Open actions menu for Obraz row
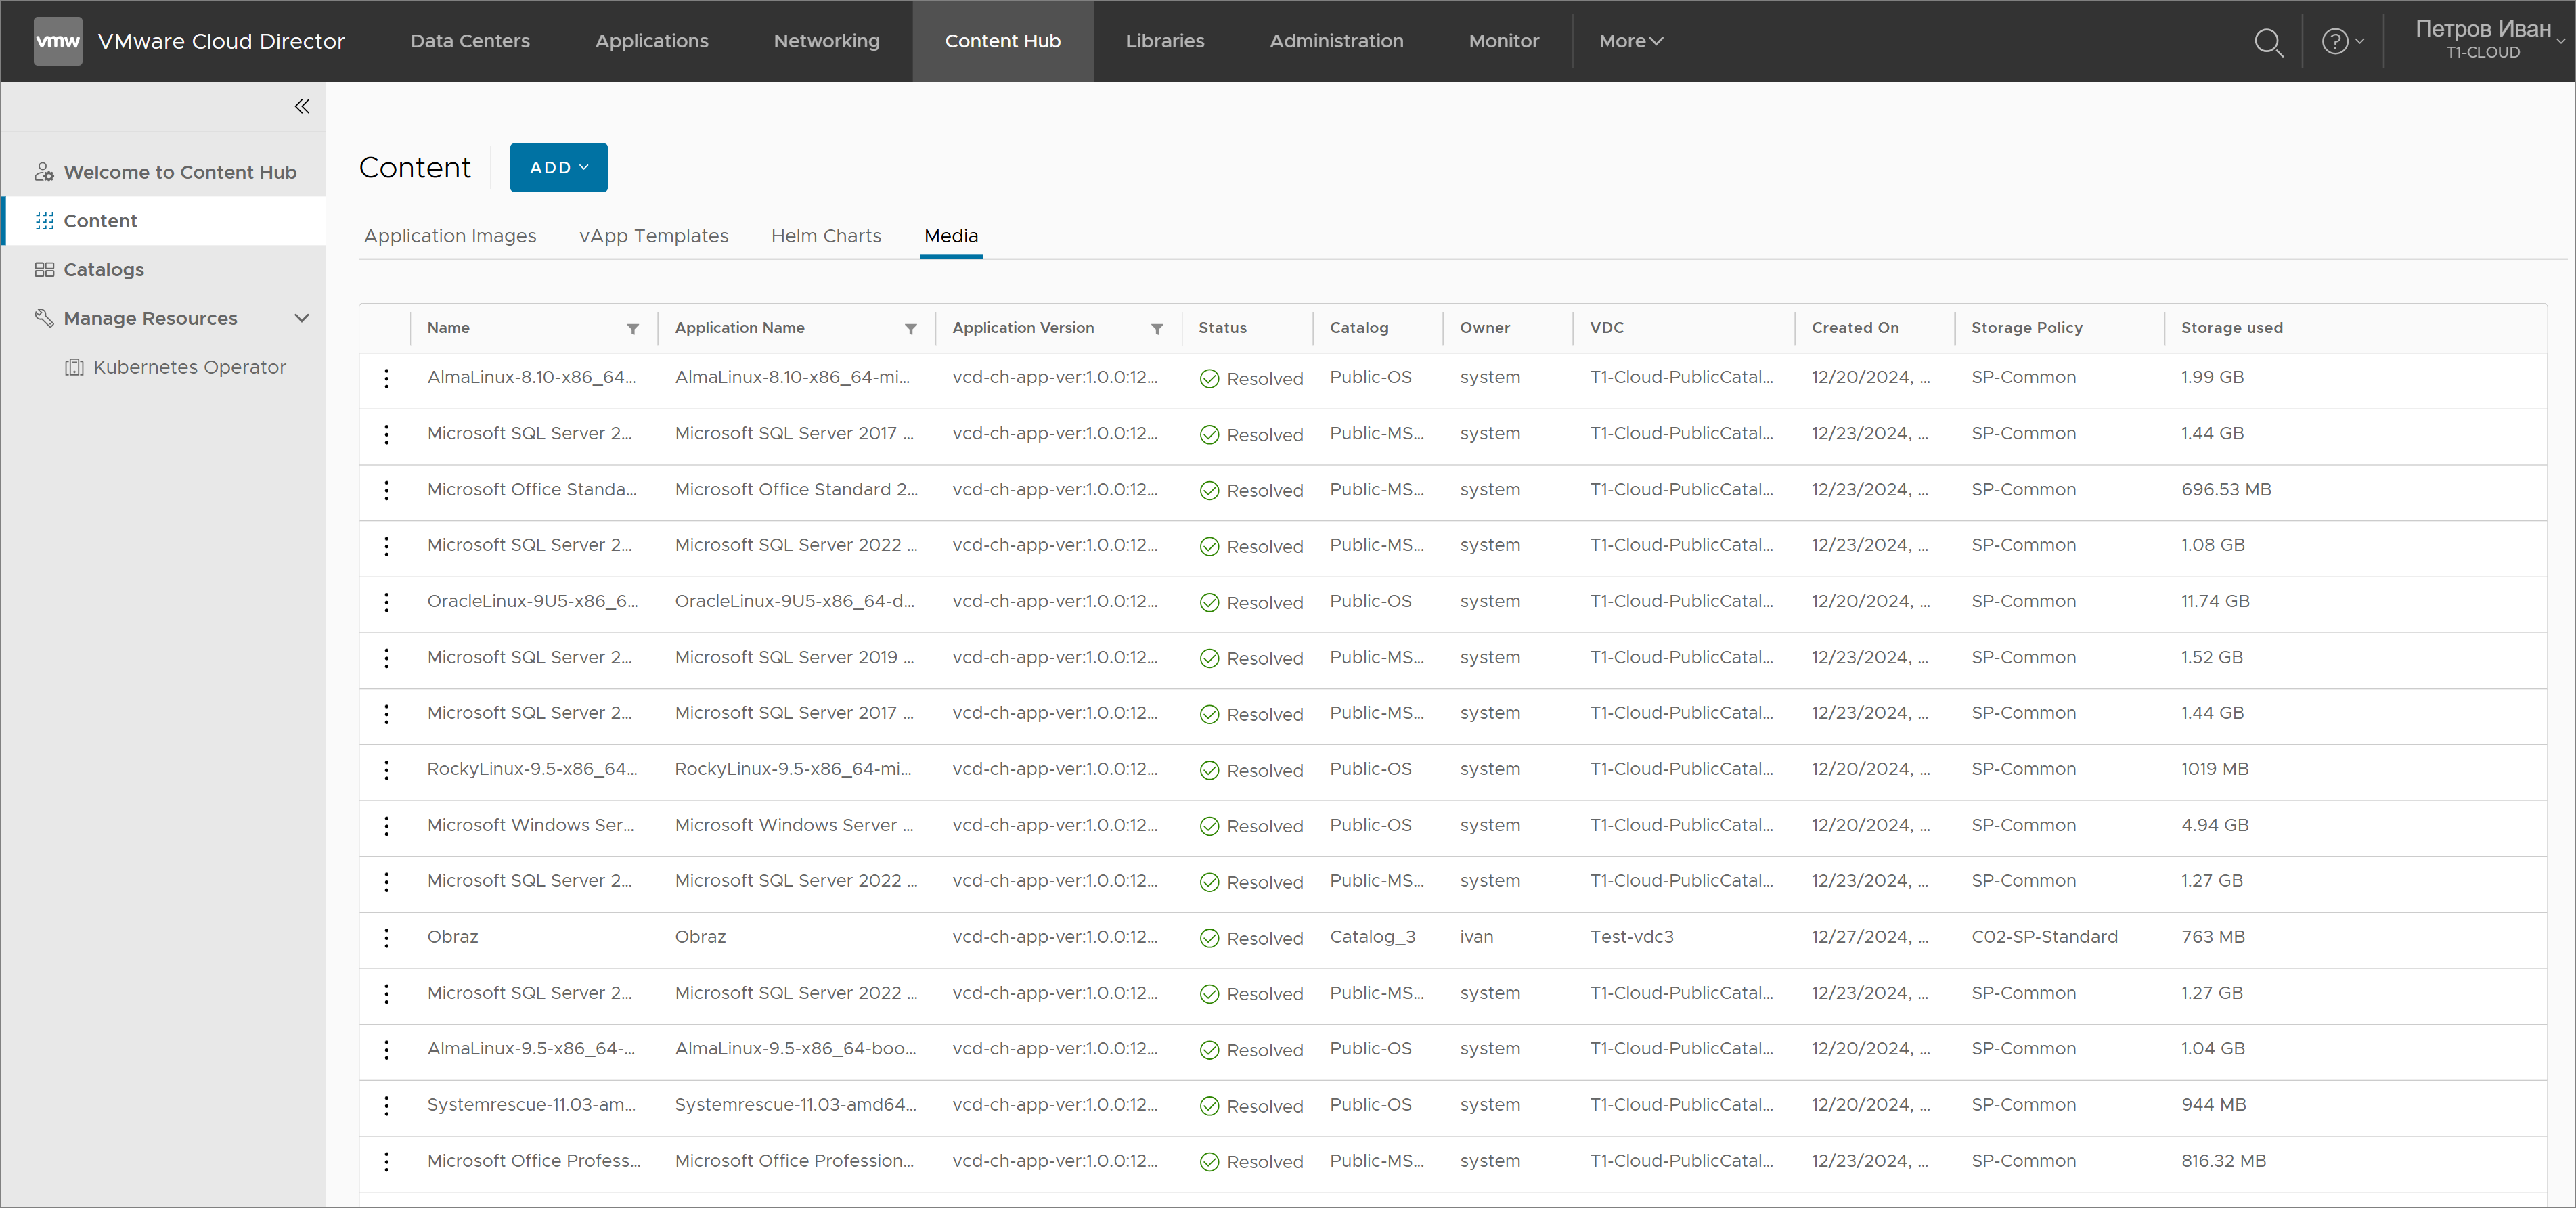2576x1208 pixels. pyautogui.click(x=386, y=938)
